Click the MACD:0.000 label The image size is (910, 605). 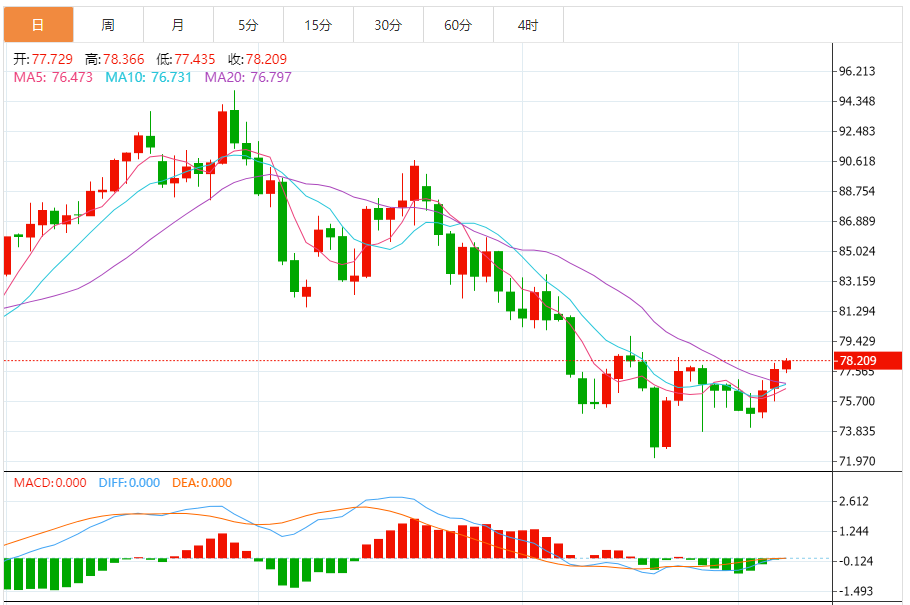click(x=50, y=483)
